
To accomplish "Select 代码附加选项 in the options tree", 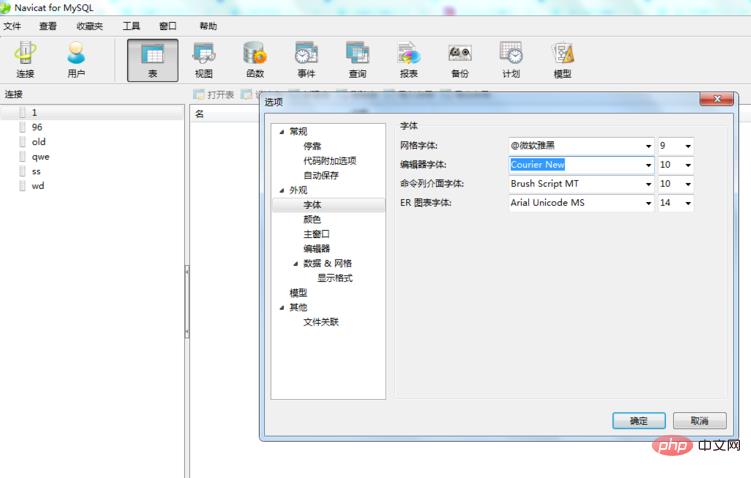I will click(x=330, y=161).
